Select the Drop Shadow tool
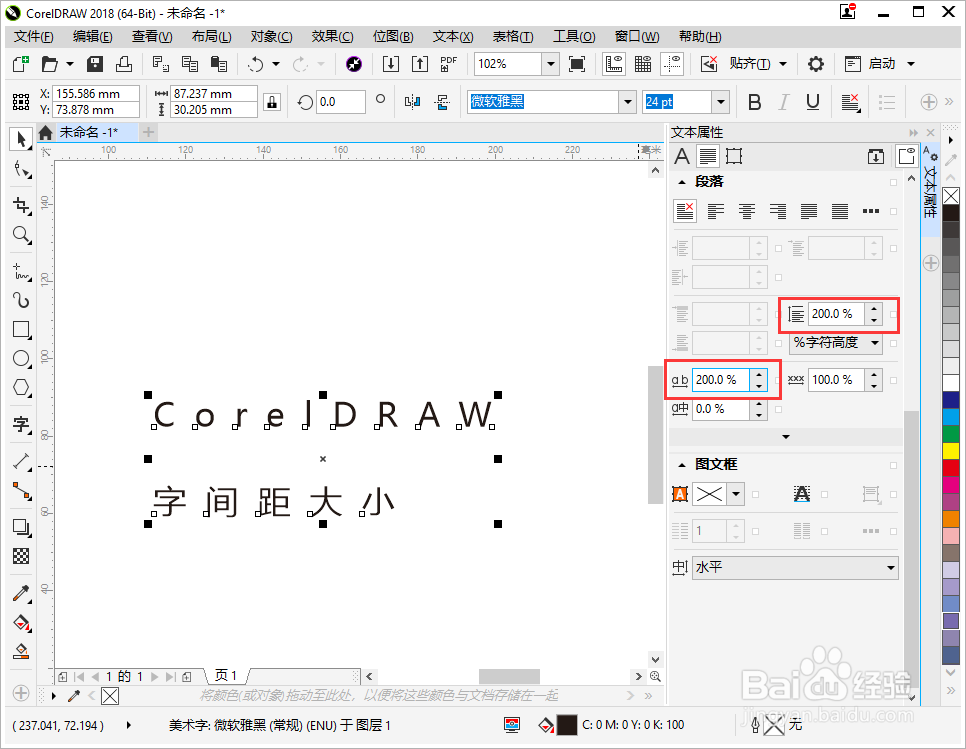This screenshot has height=749, width=966. click(x=21, y=527)
